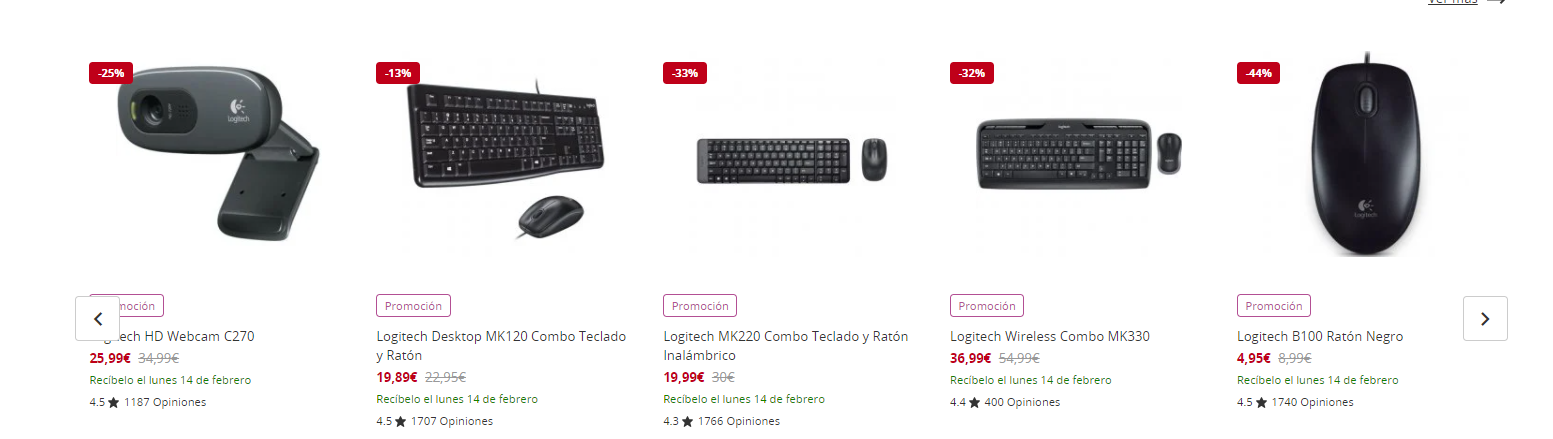This screenshot has height=439, width=1553.
Task: Click the Promoción tag on MK330
Action: point(987,306)
